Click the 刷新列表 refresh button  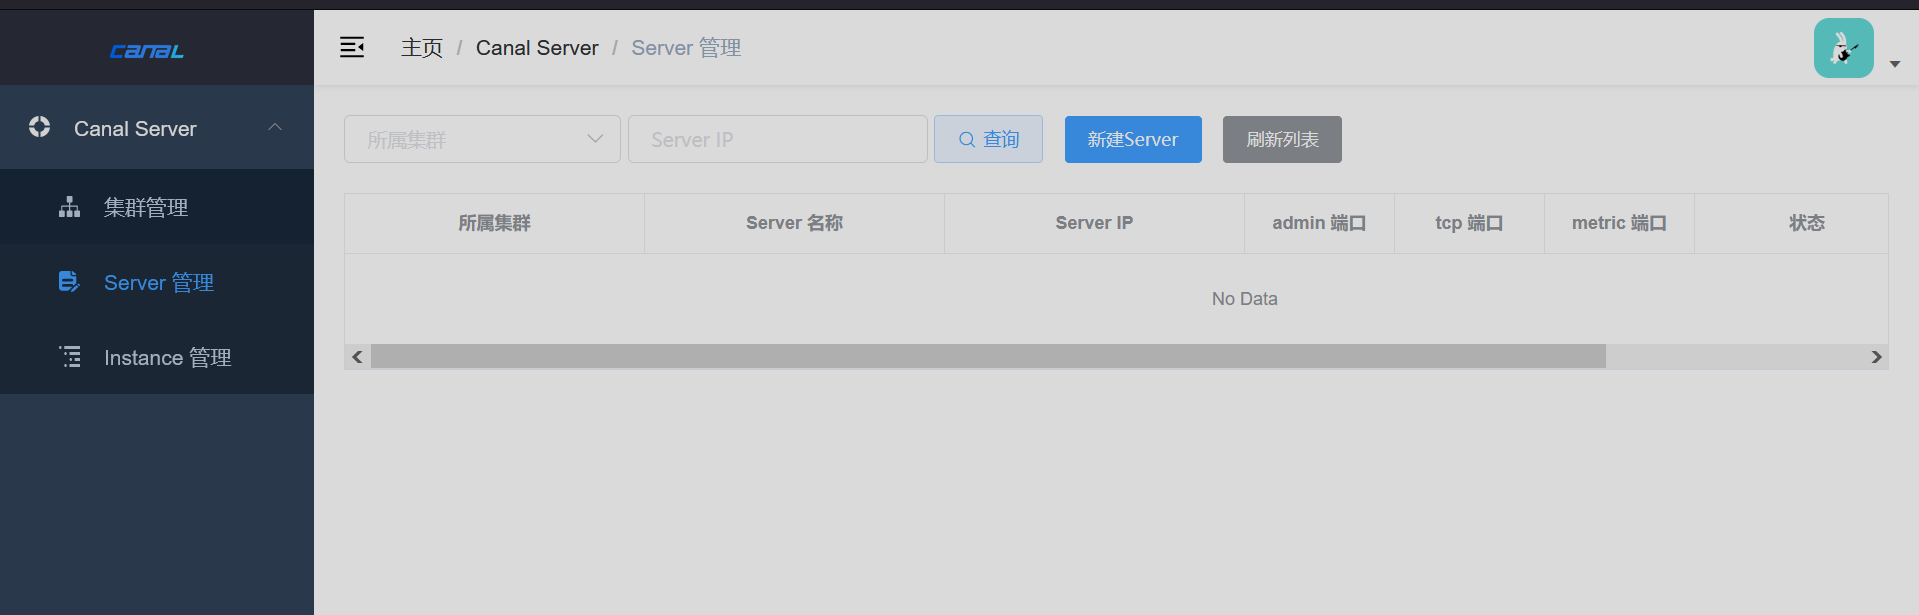[x=1282, y=139]
